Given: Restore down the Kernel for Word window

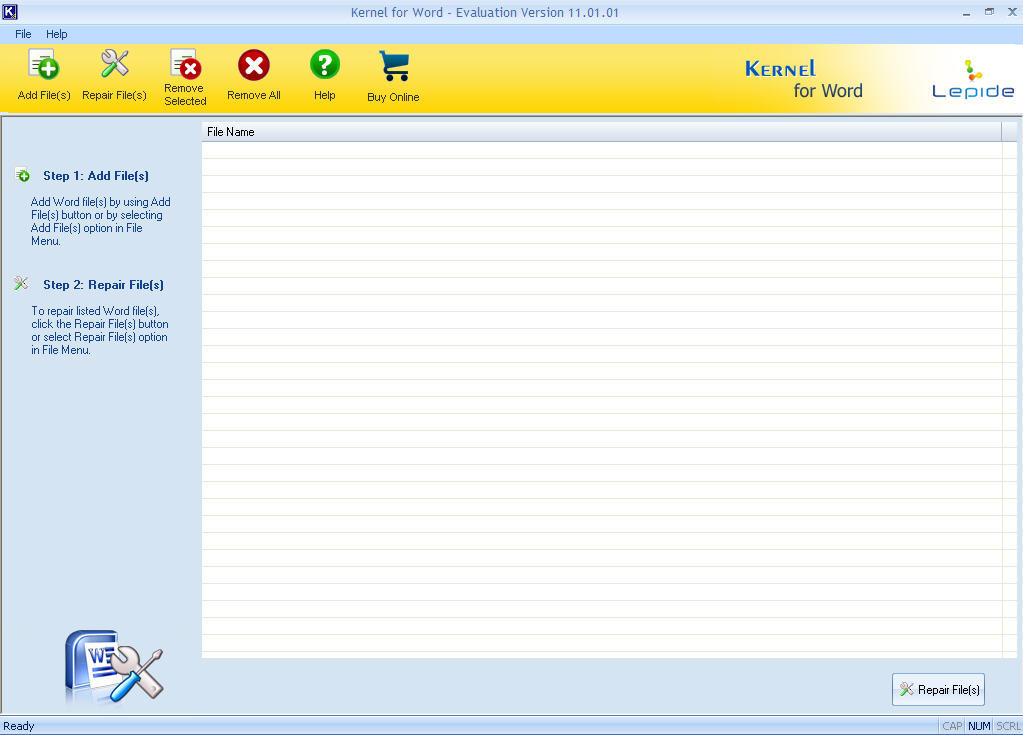Looking at the screenshot, I should click(990, 12).
